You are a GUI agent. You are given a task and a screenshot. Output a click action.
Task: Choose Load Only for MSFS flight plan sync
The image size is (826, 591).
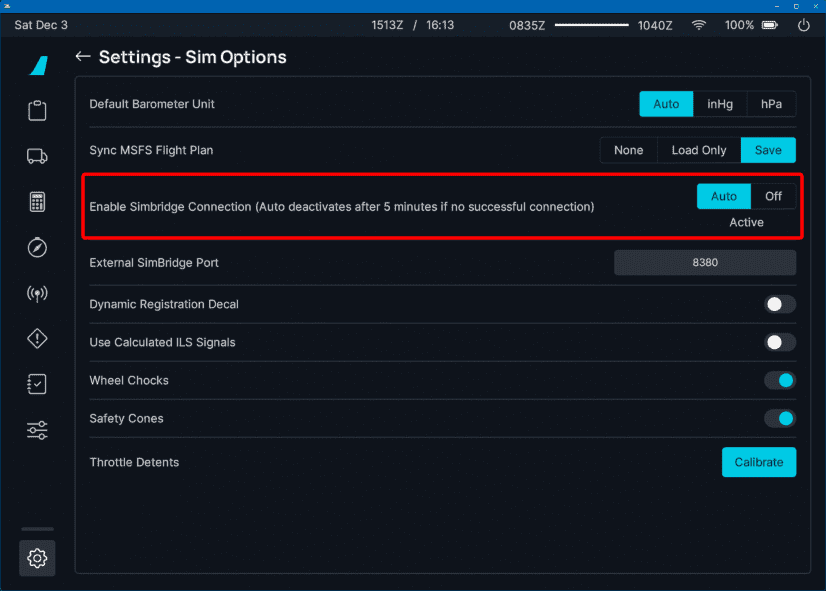point(698,150)
